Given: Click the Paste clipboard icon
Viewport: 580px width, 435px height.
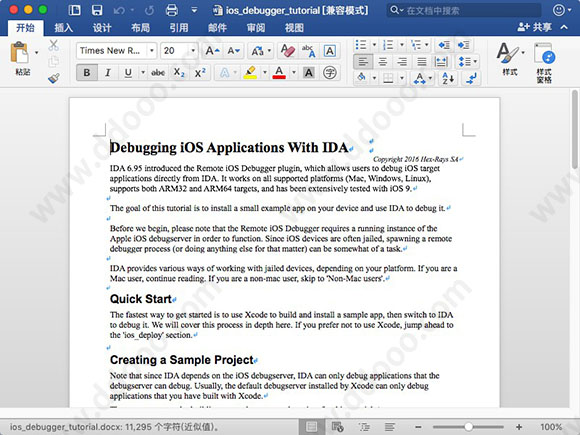Looking at the screenshot, I should pyautogui.click(x=20, y=53).
